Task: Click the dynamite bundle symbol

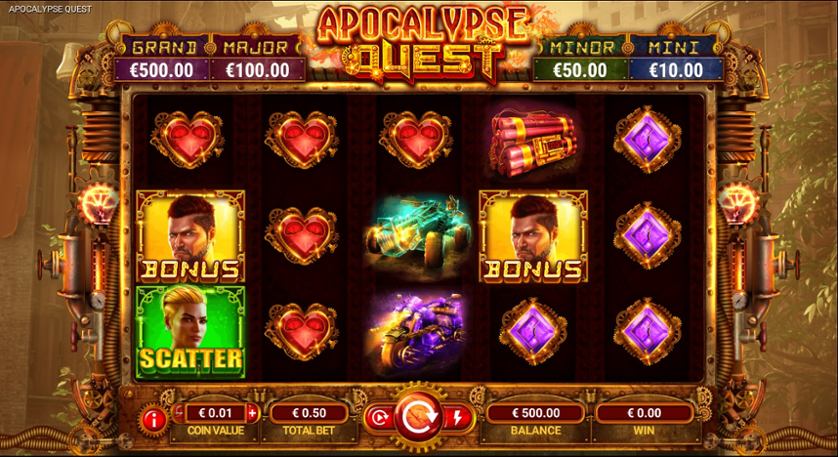Action: point(533,141)
